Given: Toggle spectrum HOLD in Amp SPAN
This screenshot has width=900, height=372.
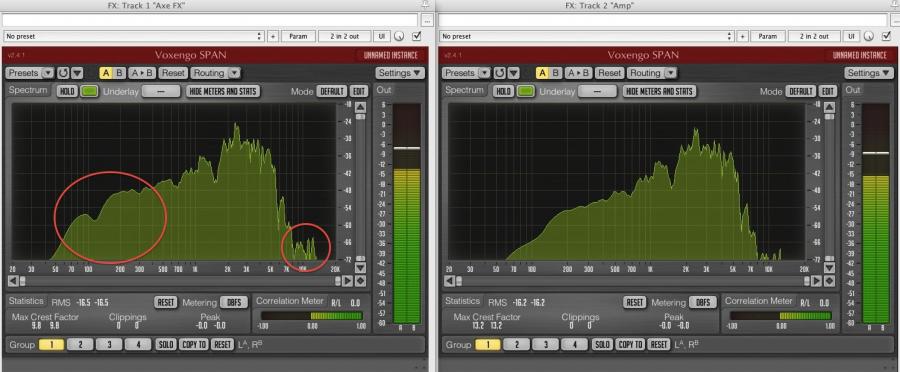Looking at the screenshot, I should 503,91.
